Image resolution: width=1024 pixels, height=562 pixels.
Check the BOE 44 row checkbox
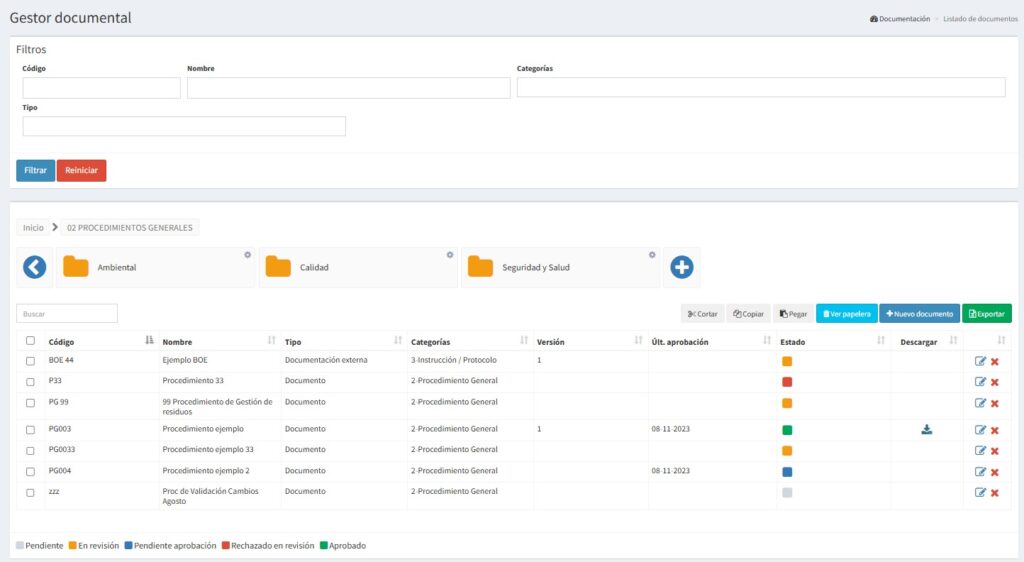click(x=30, y=361)
